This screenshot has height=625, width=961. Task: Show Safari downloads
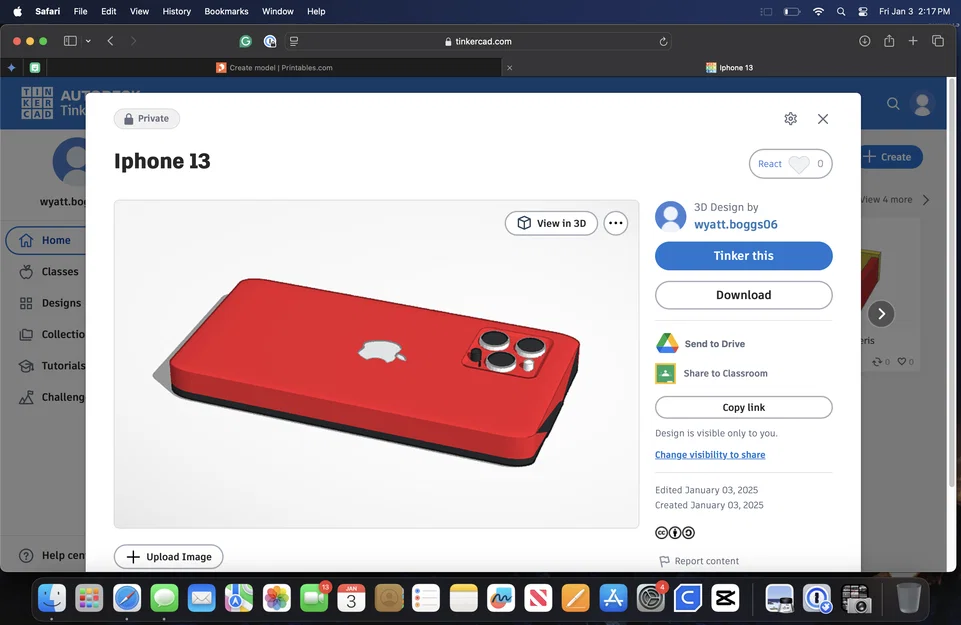point(865,41)
